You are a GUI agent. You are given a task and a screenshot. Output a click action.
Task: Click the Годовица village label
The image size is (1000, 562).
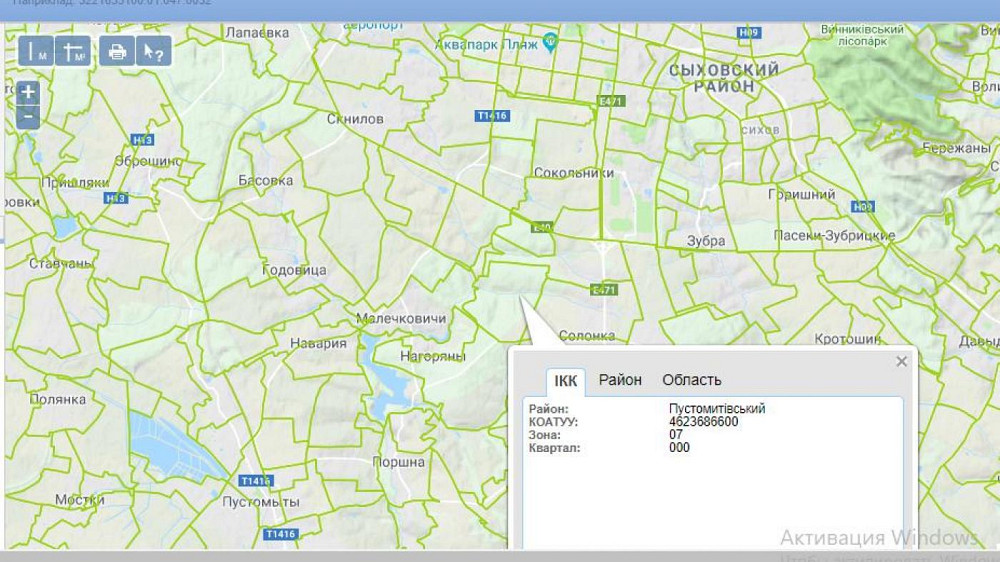(294, 271)
